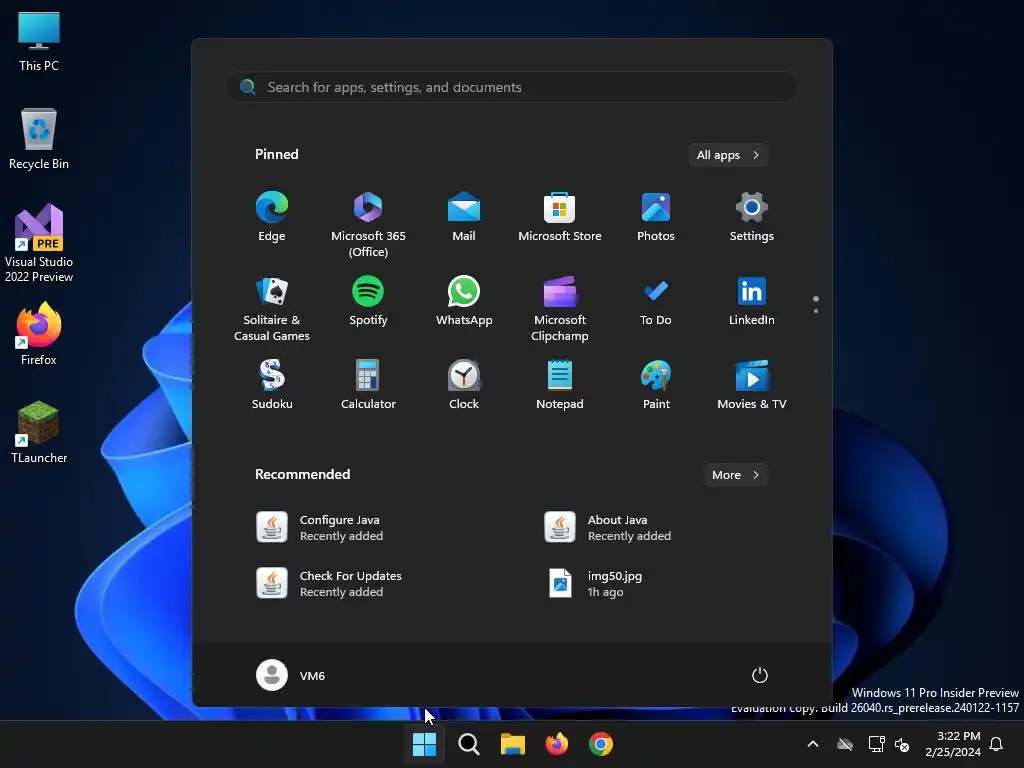
Task: Go to next pinned apps page dot
Action: click(816, 311)
